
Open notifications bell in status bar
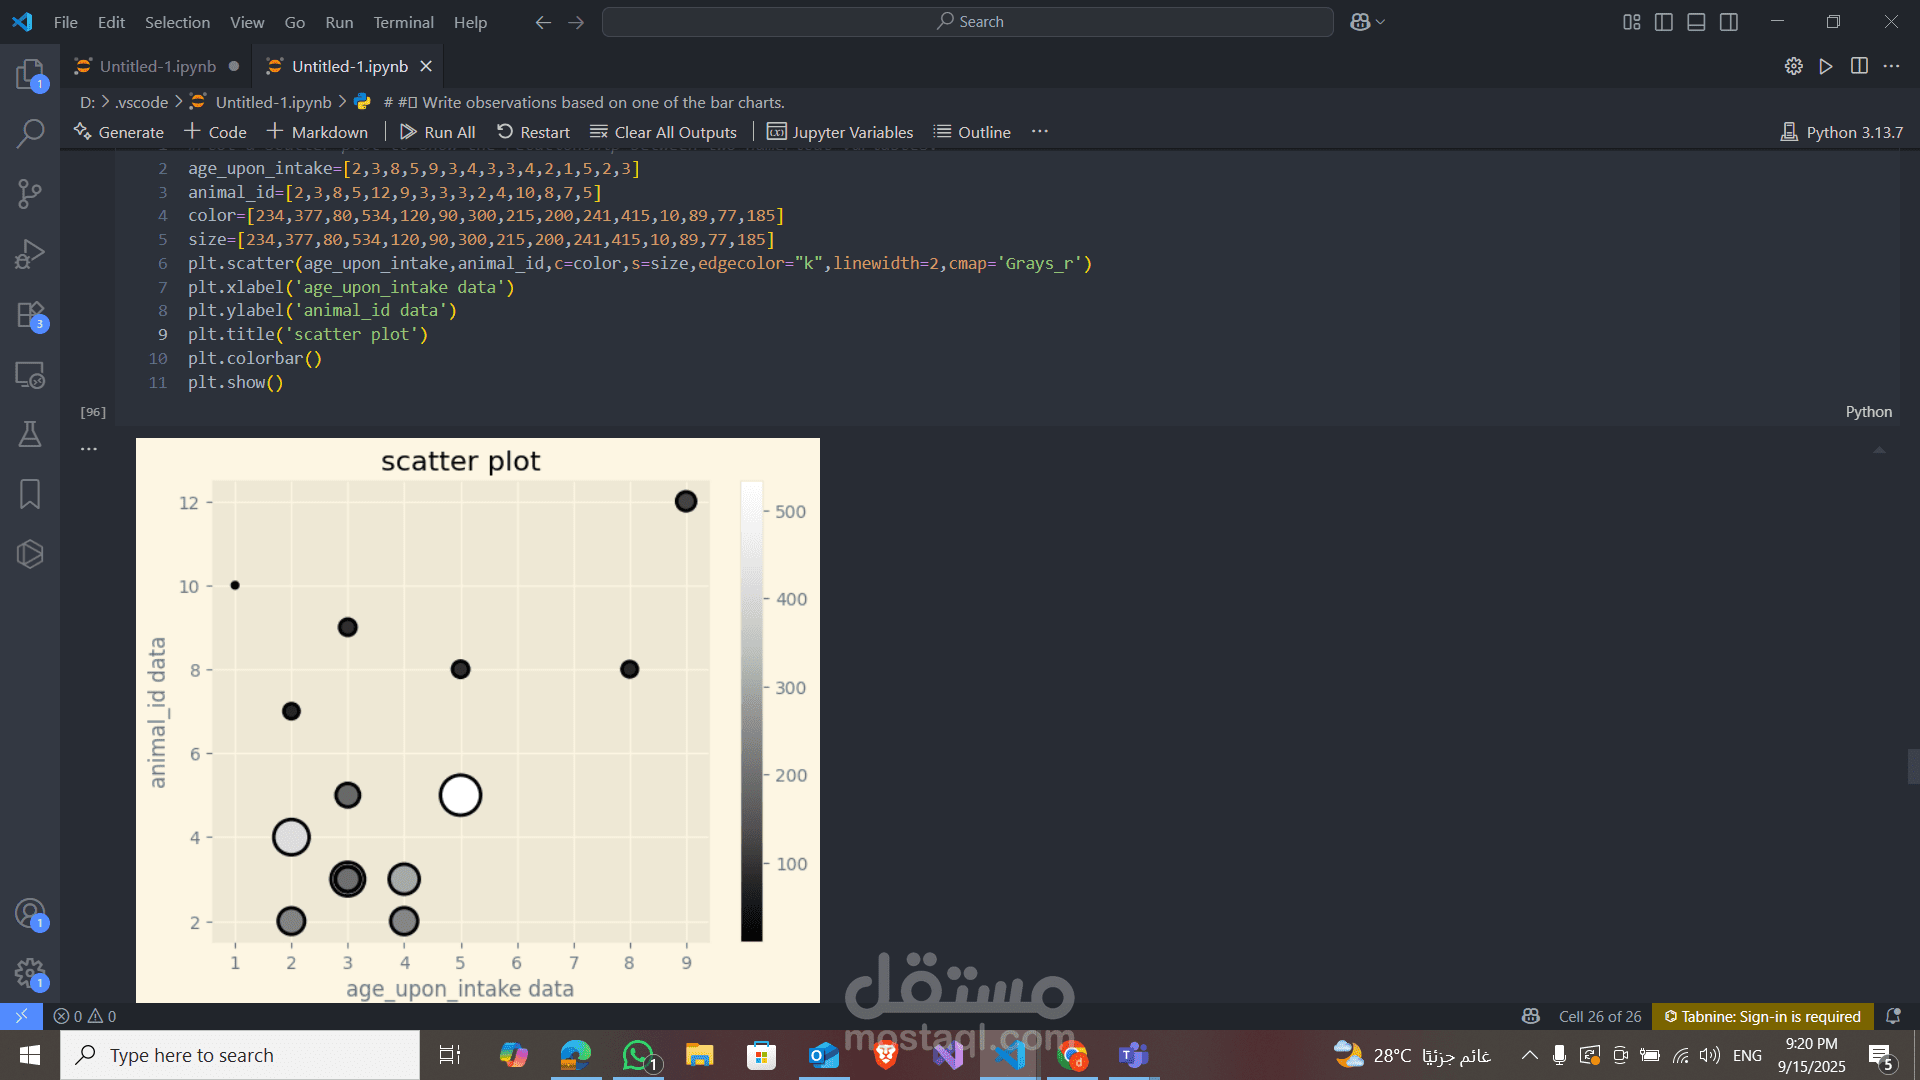click(1893, 1016)
